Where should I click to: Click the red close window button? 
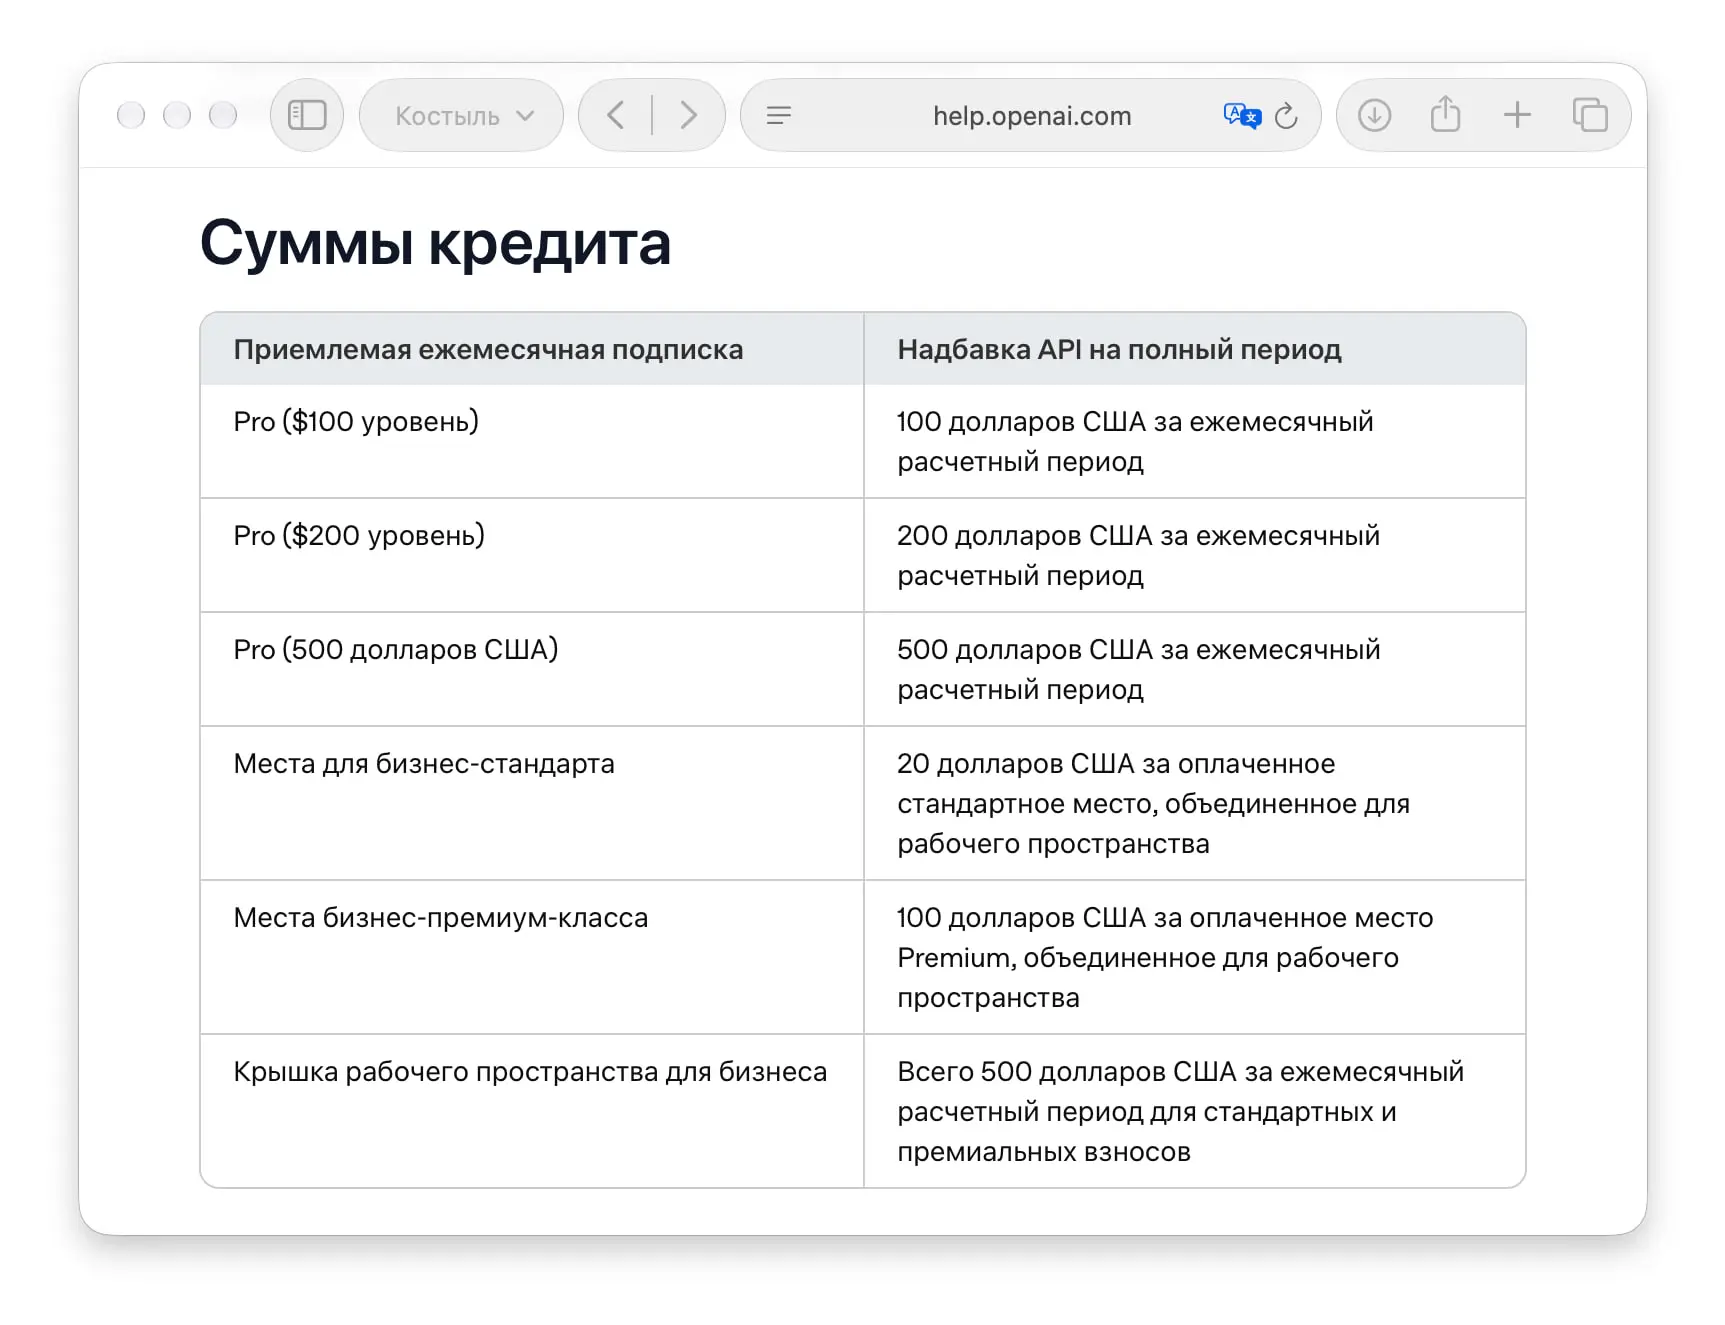click(x=131, y=115)
